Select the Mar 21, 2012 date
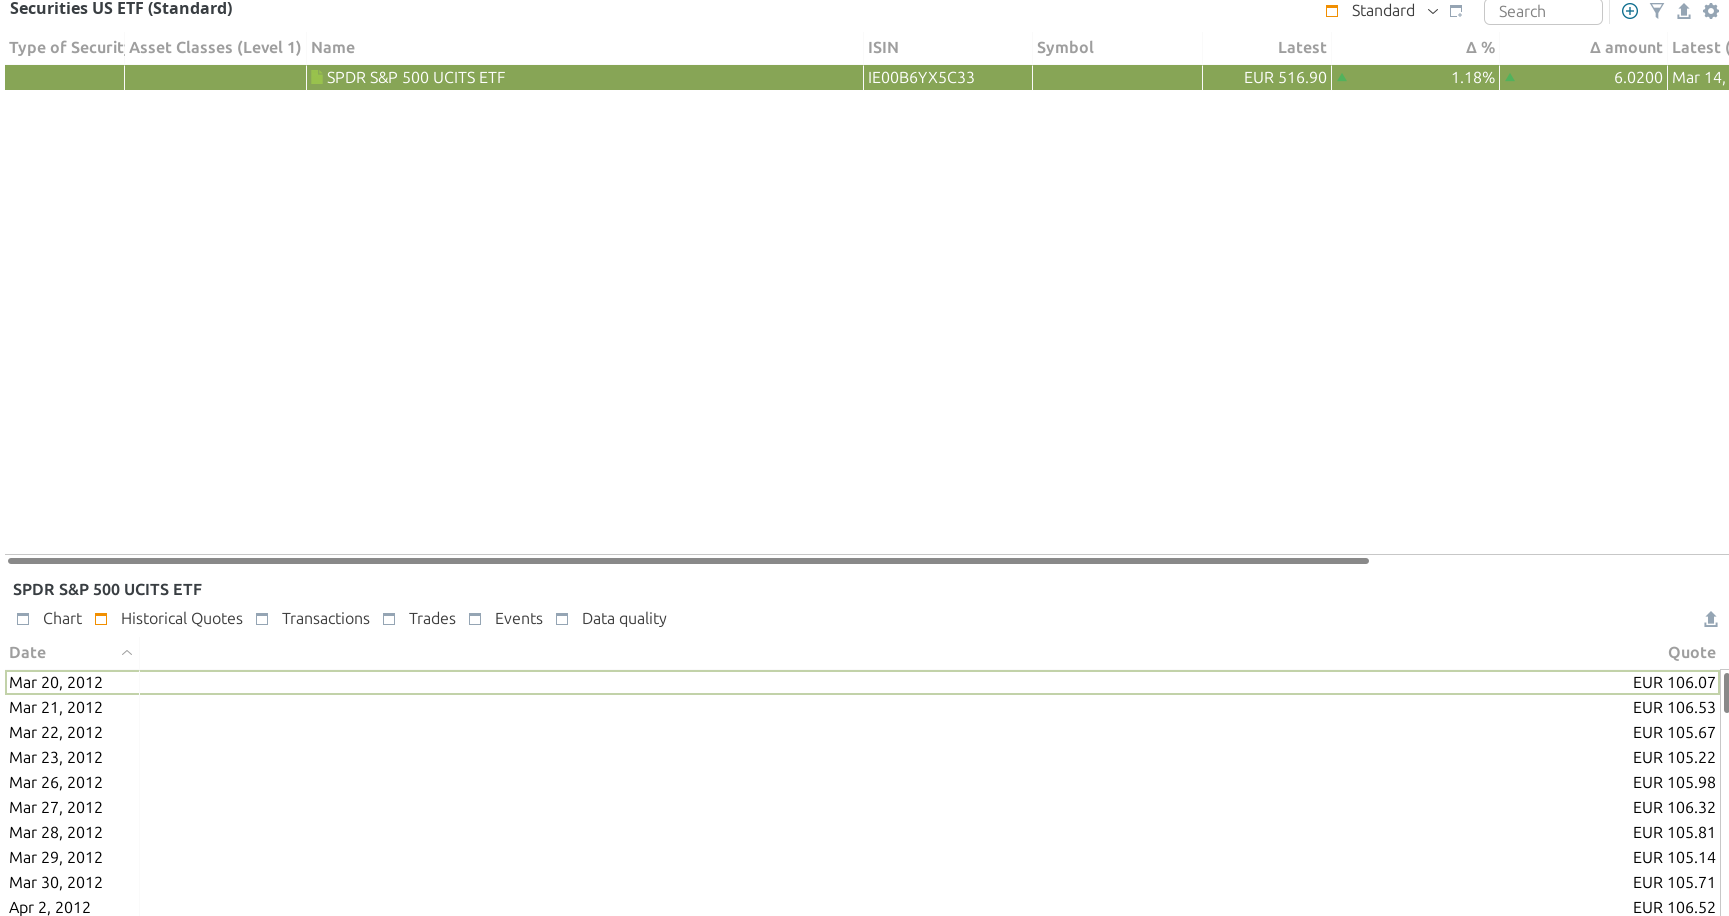 coord(56,707)
